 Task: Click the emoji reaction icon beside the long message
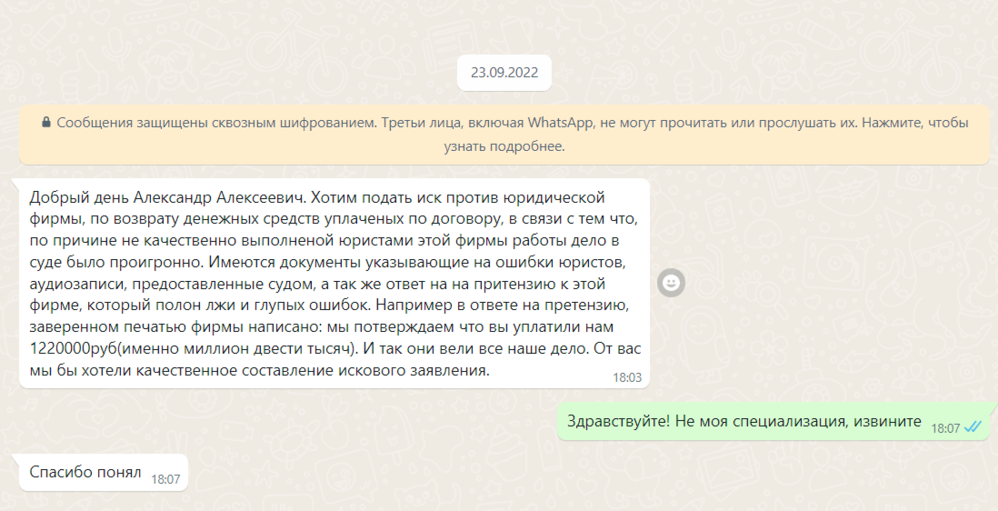671,283
